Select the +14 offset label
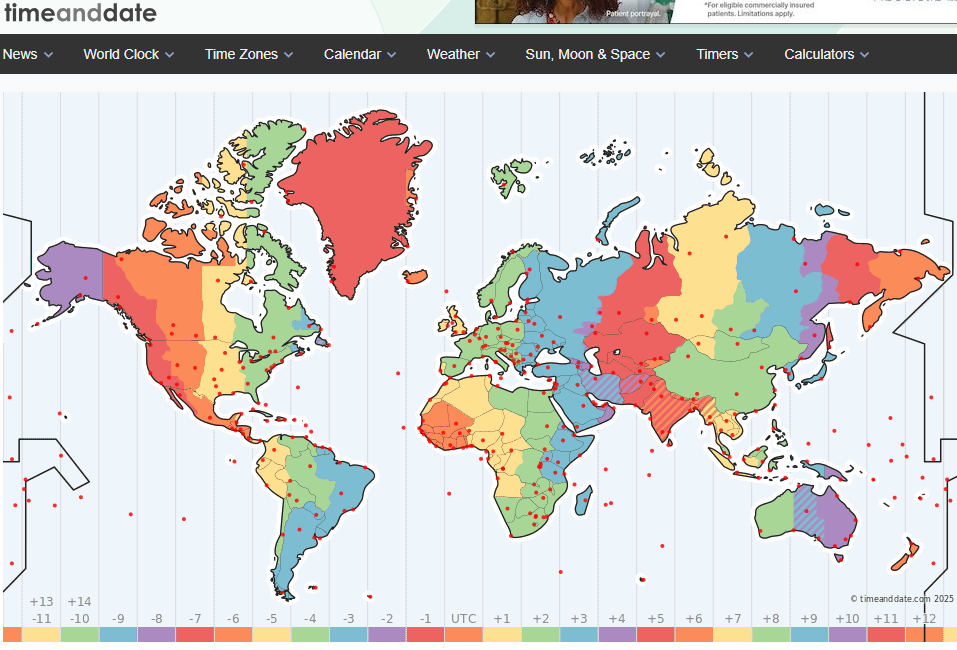Viewport: 957px width, 650px height. coord(79,602)
